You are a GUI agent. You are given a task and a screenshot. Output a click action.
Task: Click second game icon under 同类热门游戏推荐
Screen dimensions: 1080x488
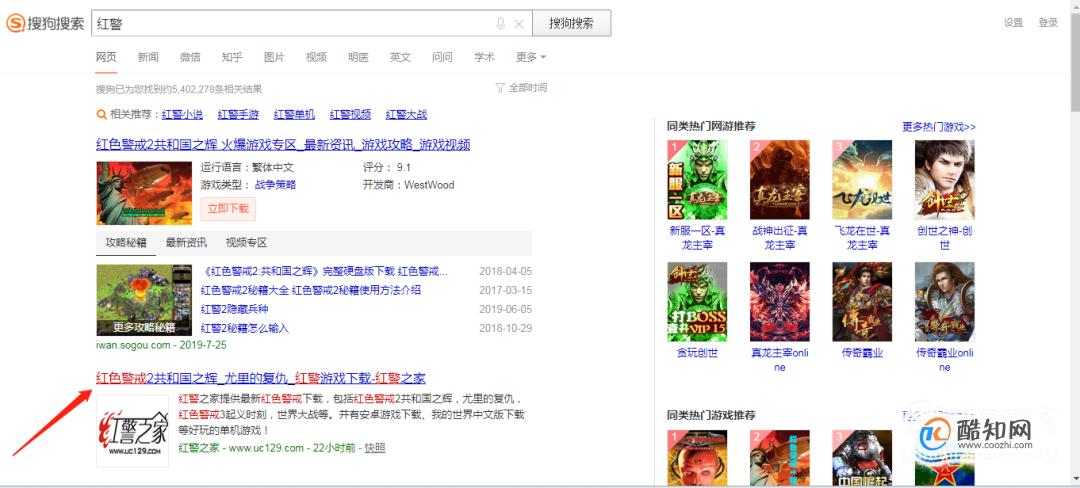coord(780,458)
